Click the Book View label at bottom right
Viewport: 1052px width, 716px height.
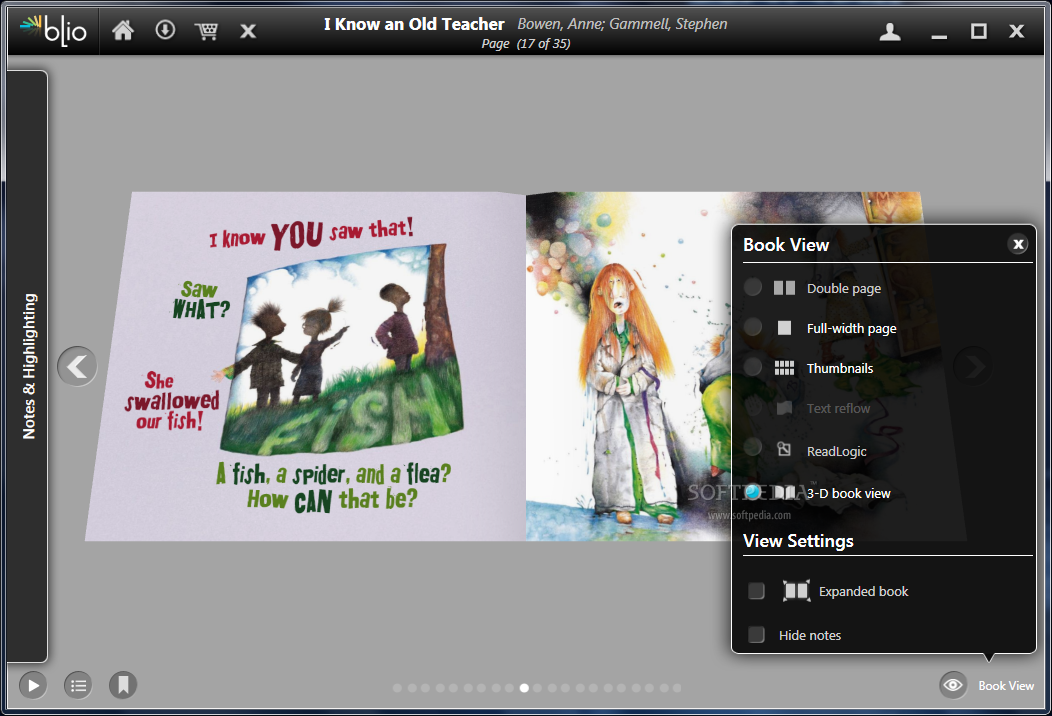pyautogui.click(x=1006, y=686)
